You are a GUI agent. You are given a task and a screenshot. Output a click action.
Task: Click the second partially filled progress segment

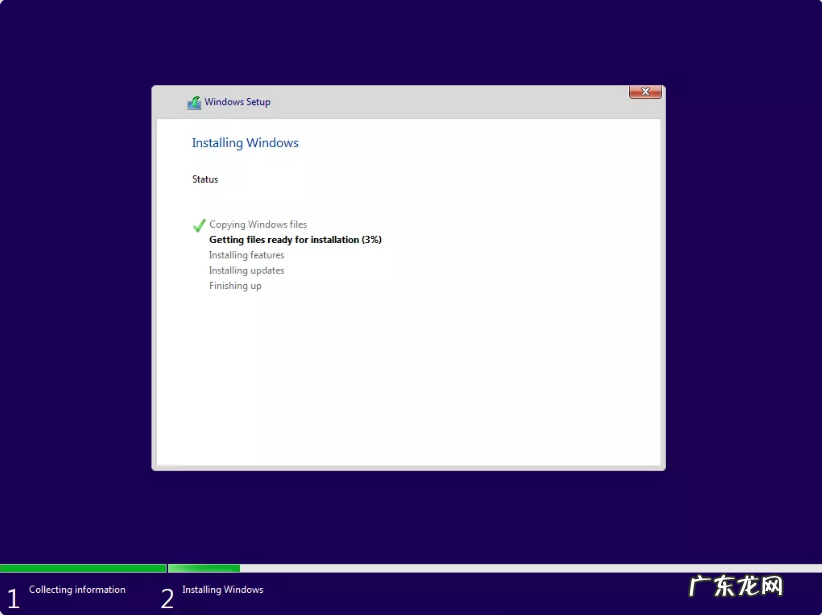tap(204, 568)
